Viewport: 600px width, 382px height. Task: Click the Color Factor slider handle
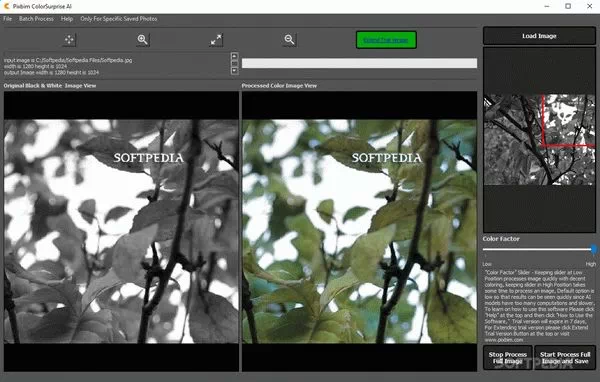pyautogui.click(x=593, y=249)
